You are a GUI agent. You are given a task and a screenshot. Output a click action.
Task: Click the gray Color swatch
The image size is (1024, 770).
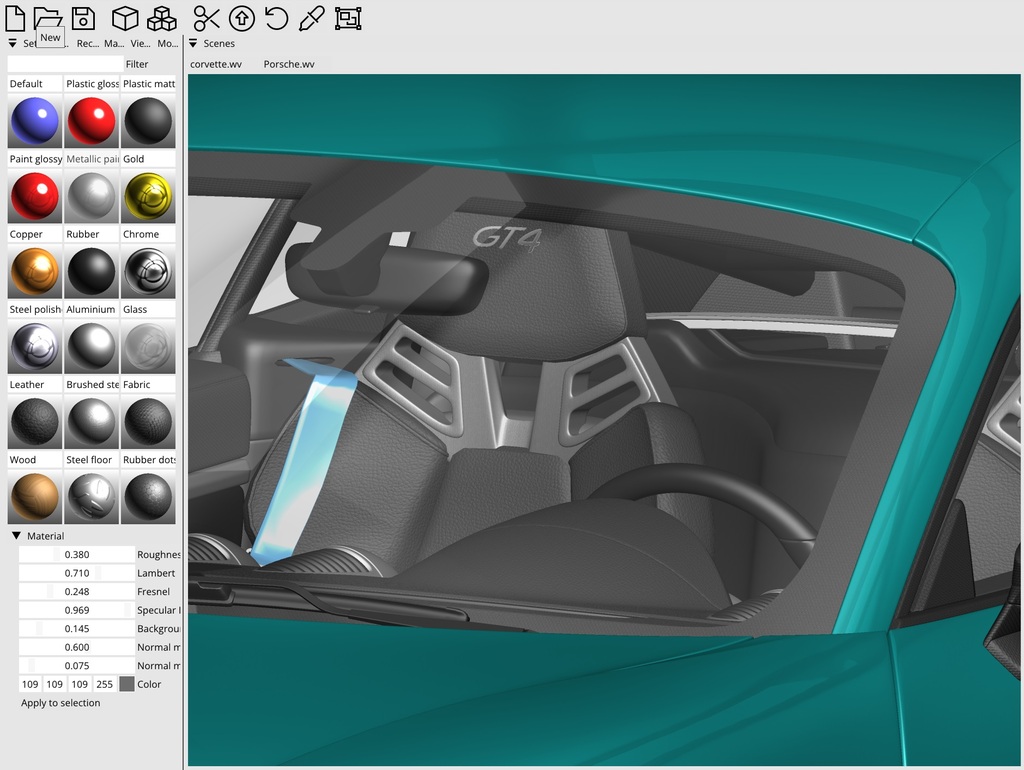[x=127, y=684]
